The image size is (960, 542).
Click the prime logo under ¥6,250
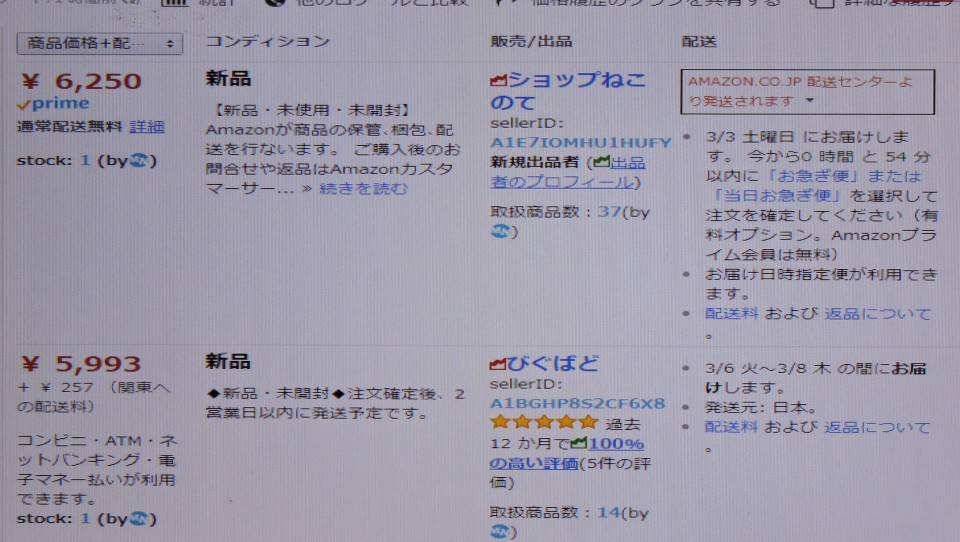click(x=53, y=104)
